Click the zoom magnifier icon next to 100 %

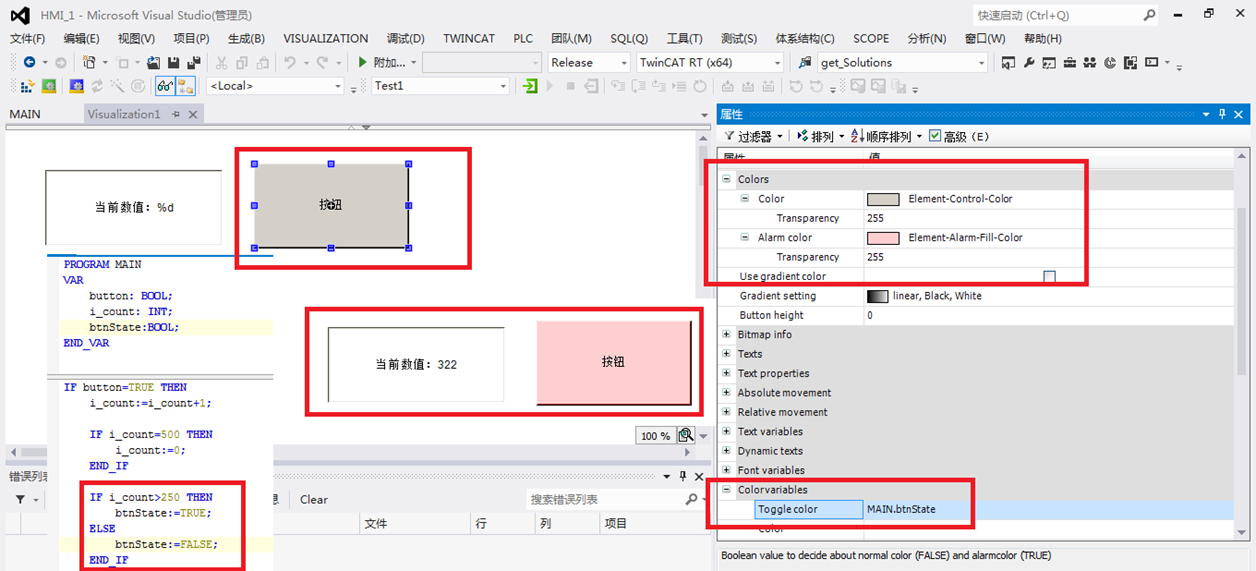click(685, 435)
